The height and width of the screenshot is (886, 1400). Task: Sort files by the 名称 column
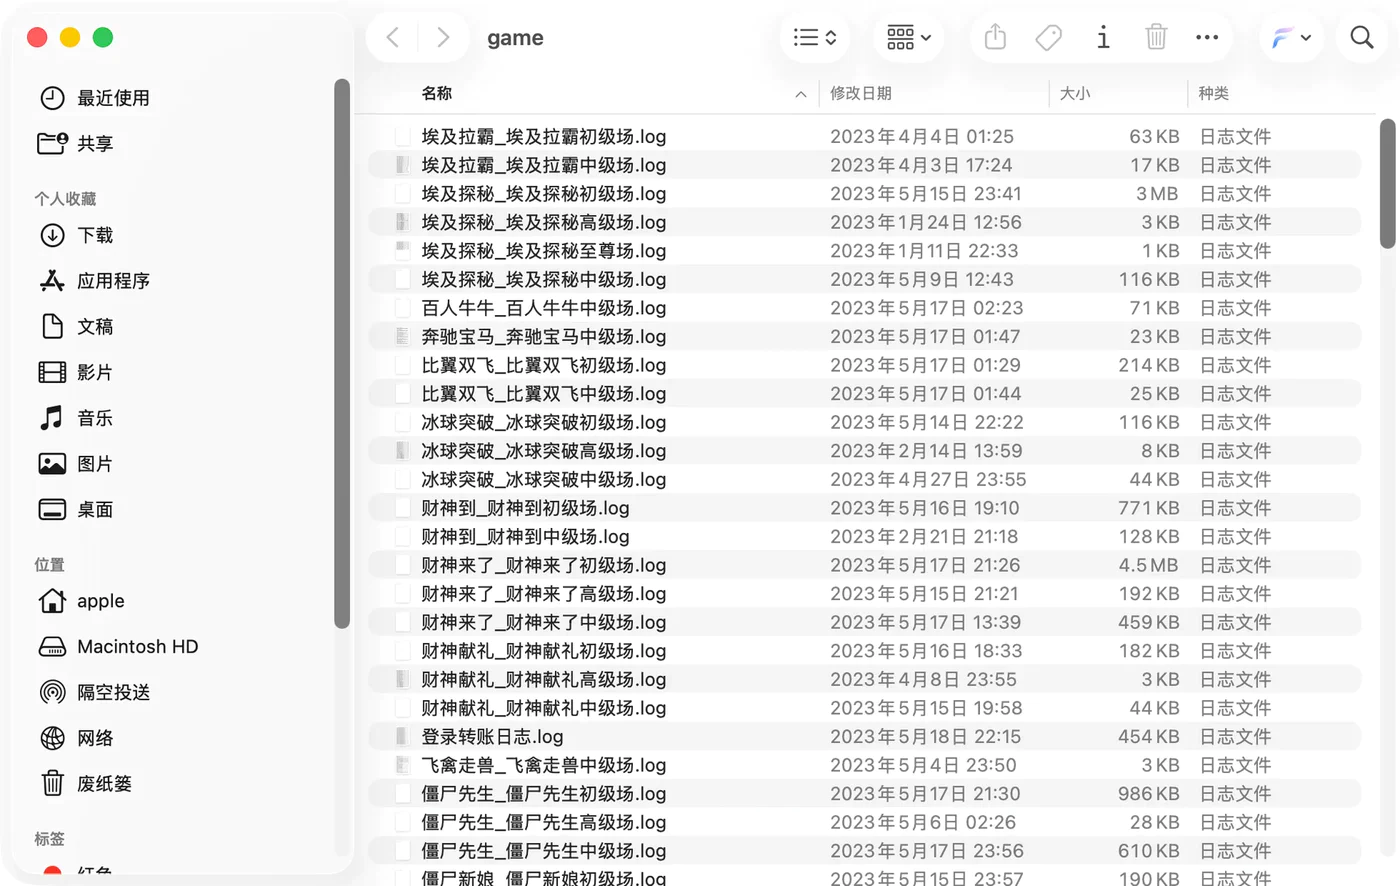[437, 93]
